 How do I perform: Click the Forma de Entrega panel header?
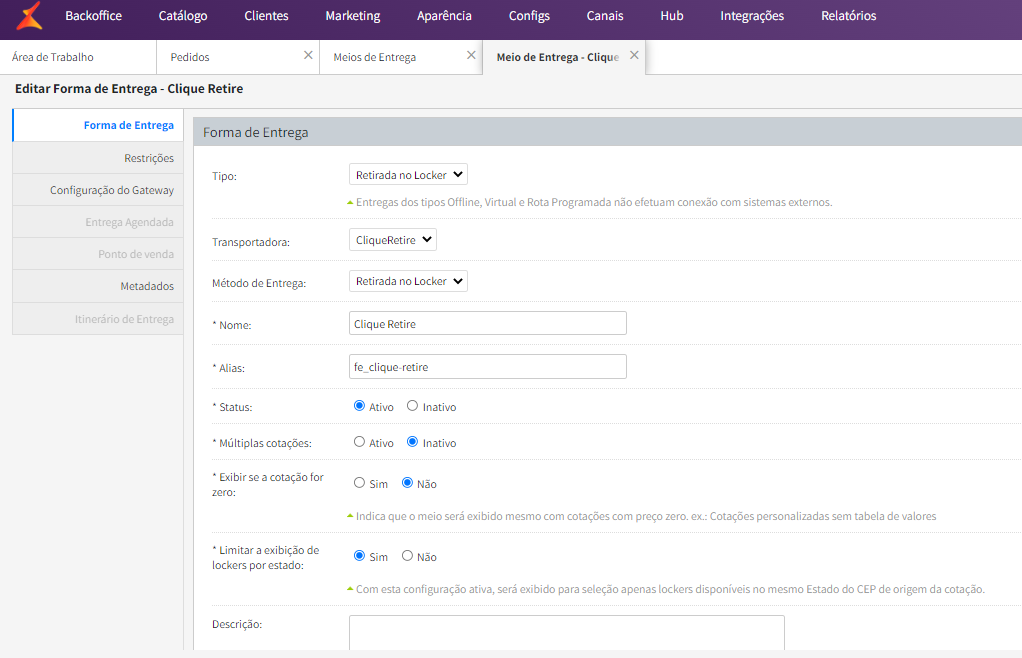coord(607,132)
